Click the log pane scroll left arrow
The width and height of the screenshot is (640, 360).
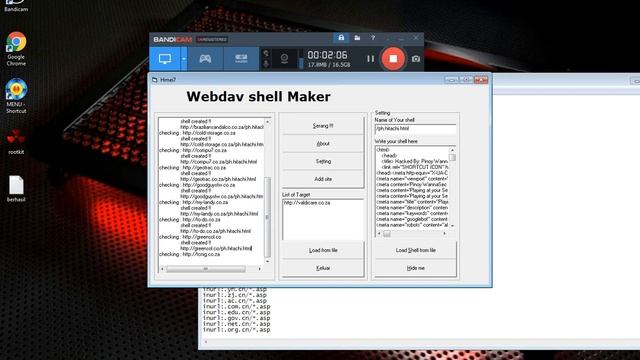point(162,269)
